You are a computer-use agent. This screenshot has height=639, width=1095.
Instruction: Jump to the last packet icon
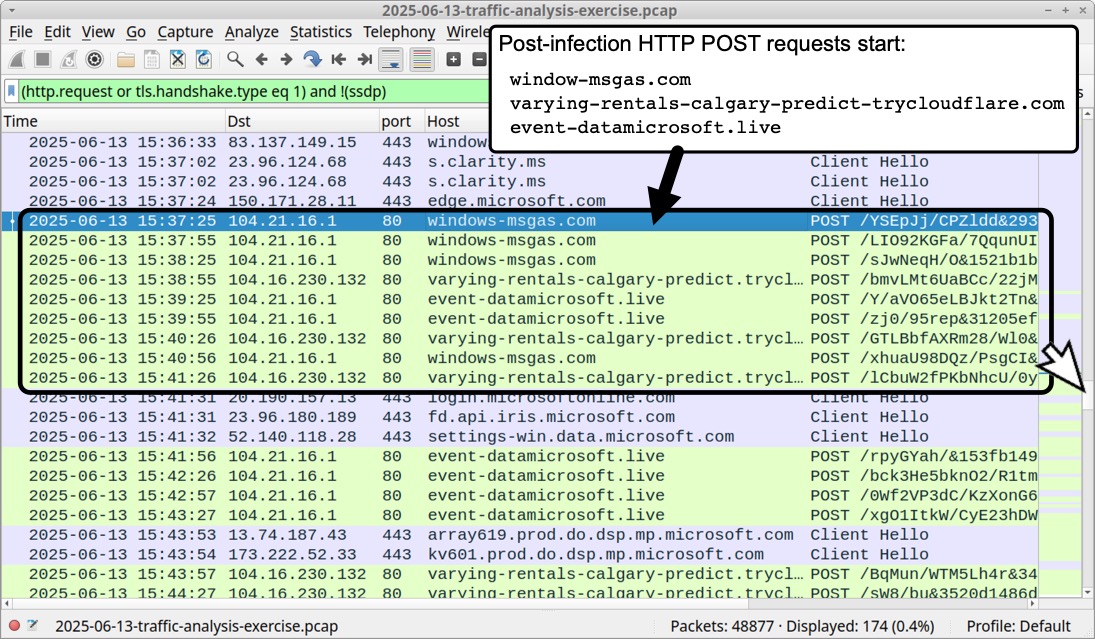tap(365, 59)
